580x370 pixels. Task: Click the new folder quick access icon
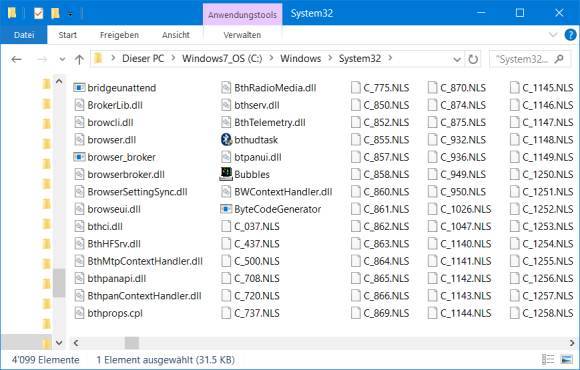coord(55,14)
